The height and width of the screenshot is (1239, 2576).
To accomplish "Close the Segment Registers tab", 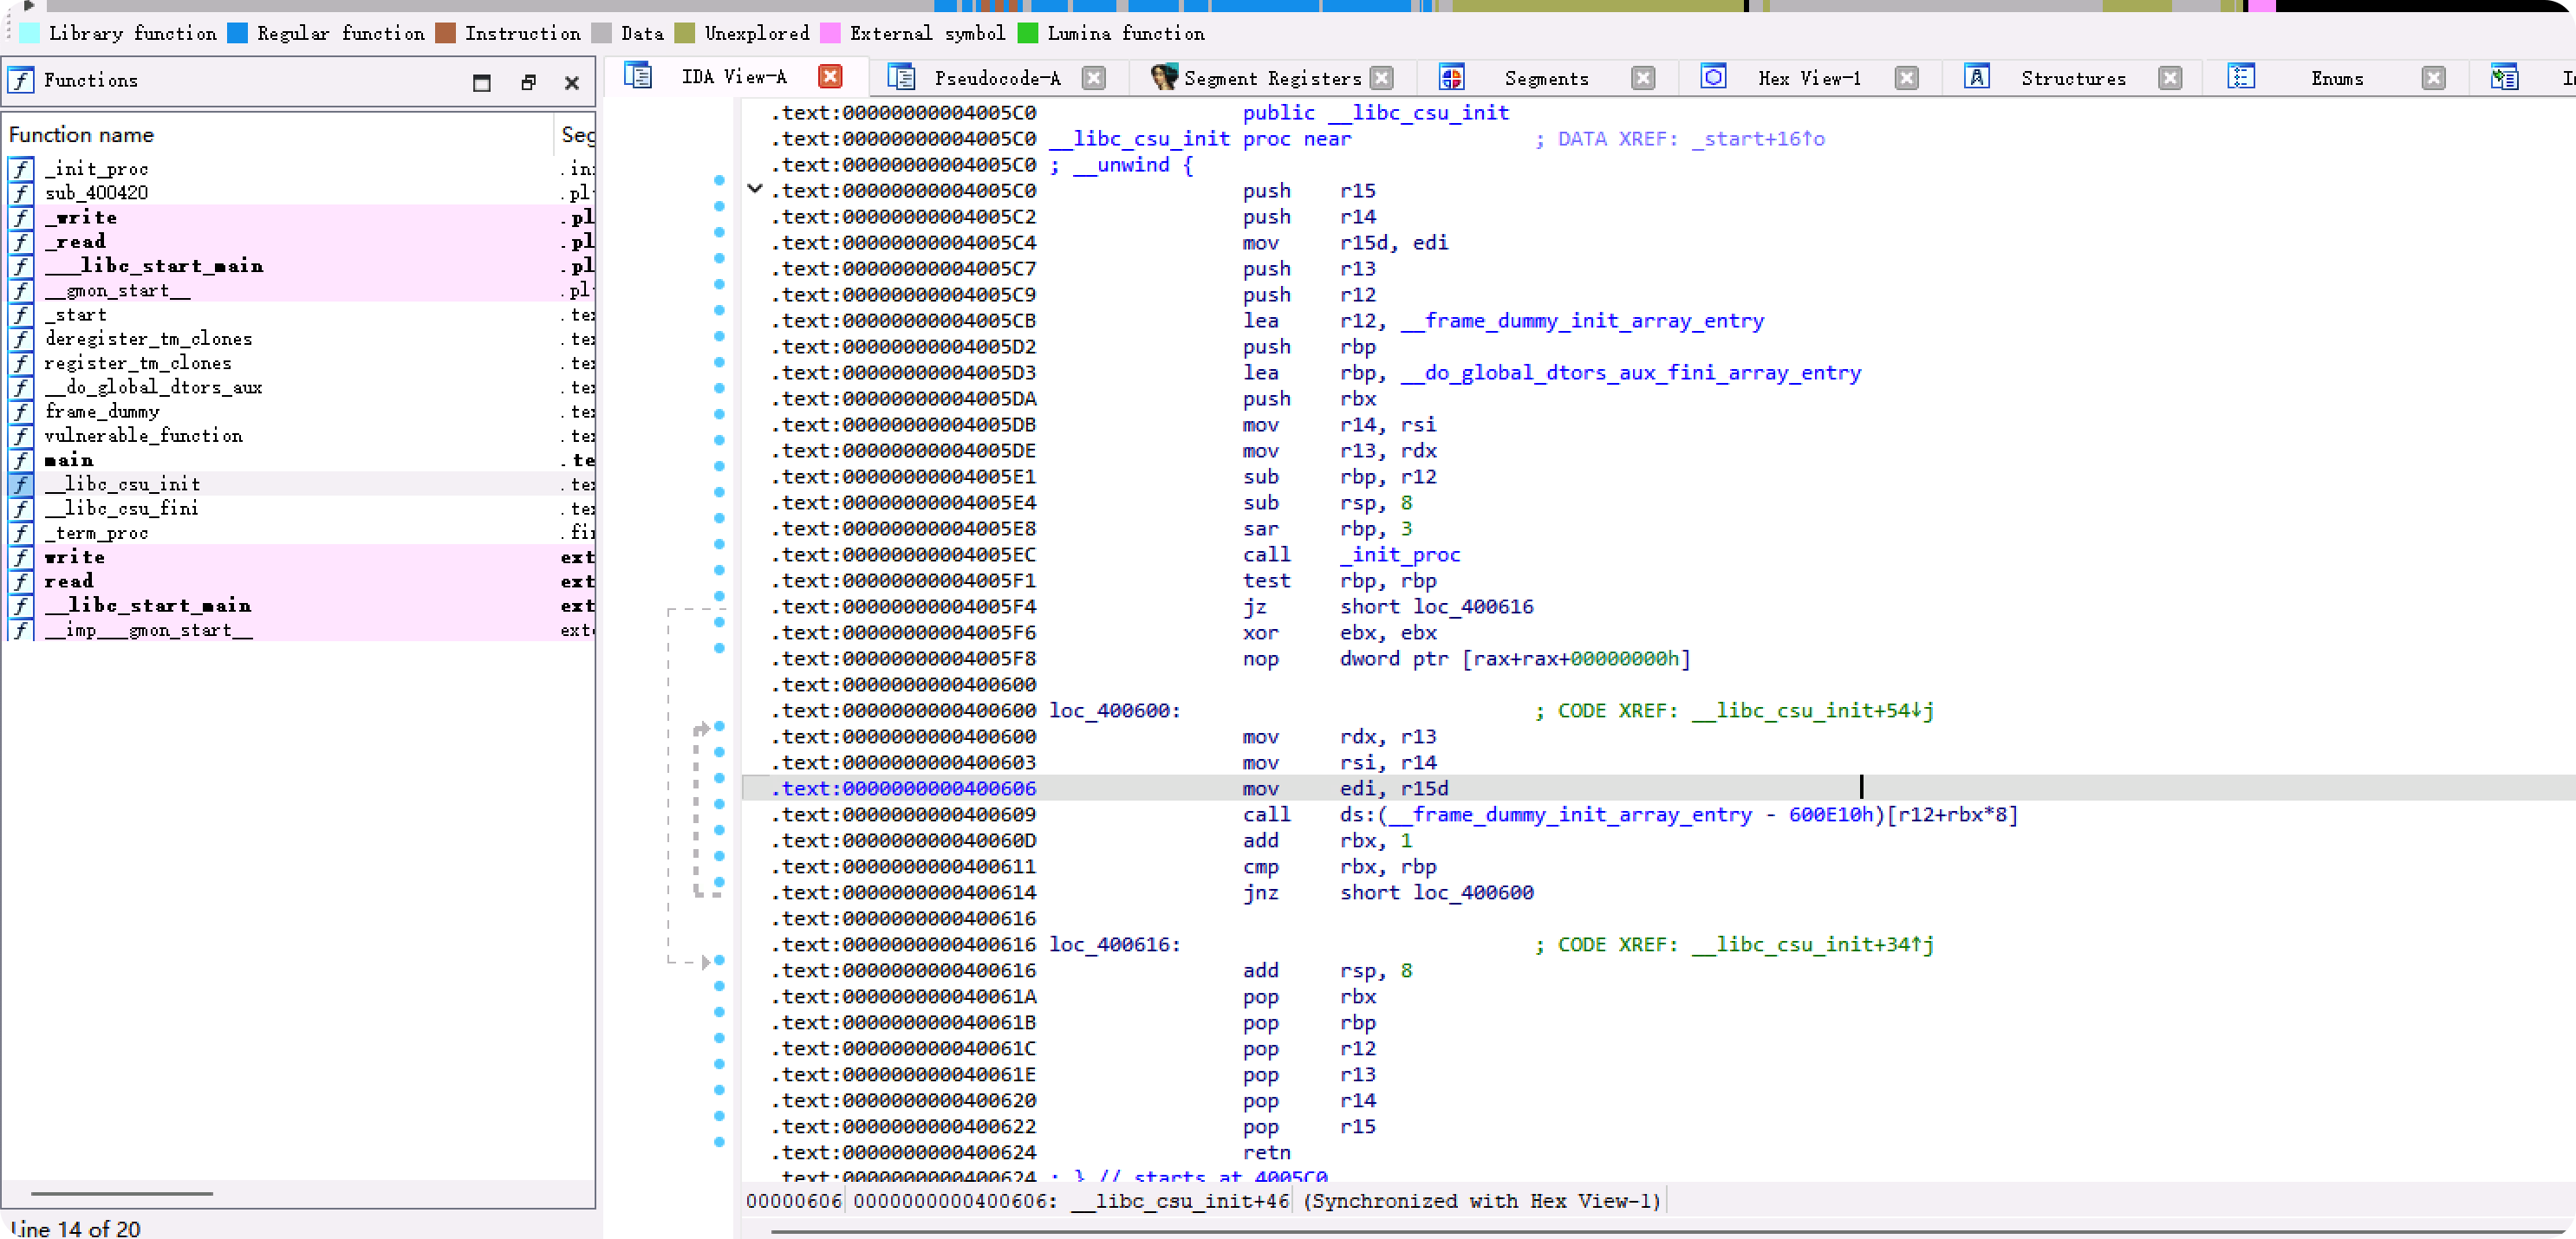I will point(1382,78).
